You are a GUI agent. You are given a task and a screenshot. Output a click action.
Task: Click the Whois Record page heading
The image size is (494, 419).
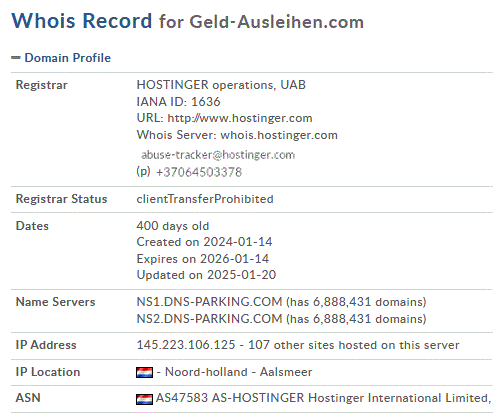(x=82, y=21)
